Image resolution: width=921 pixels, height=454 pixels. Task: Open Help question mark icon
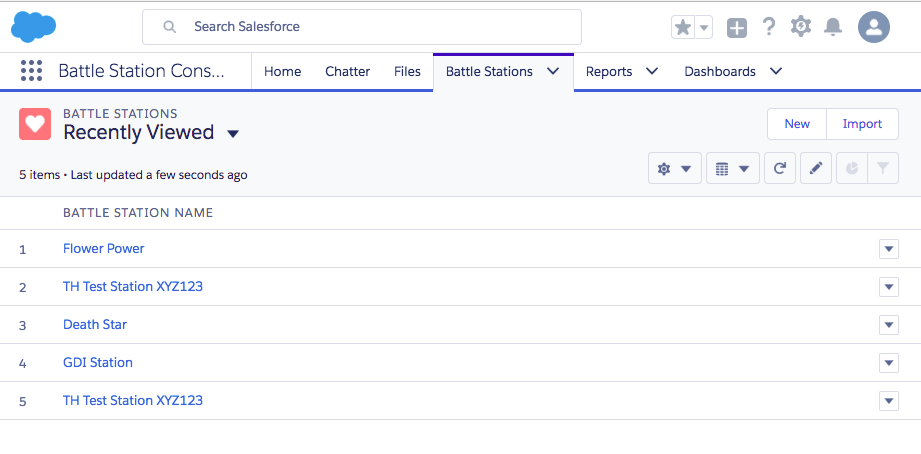[x=768, y=27]
